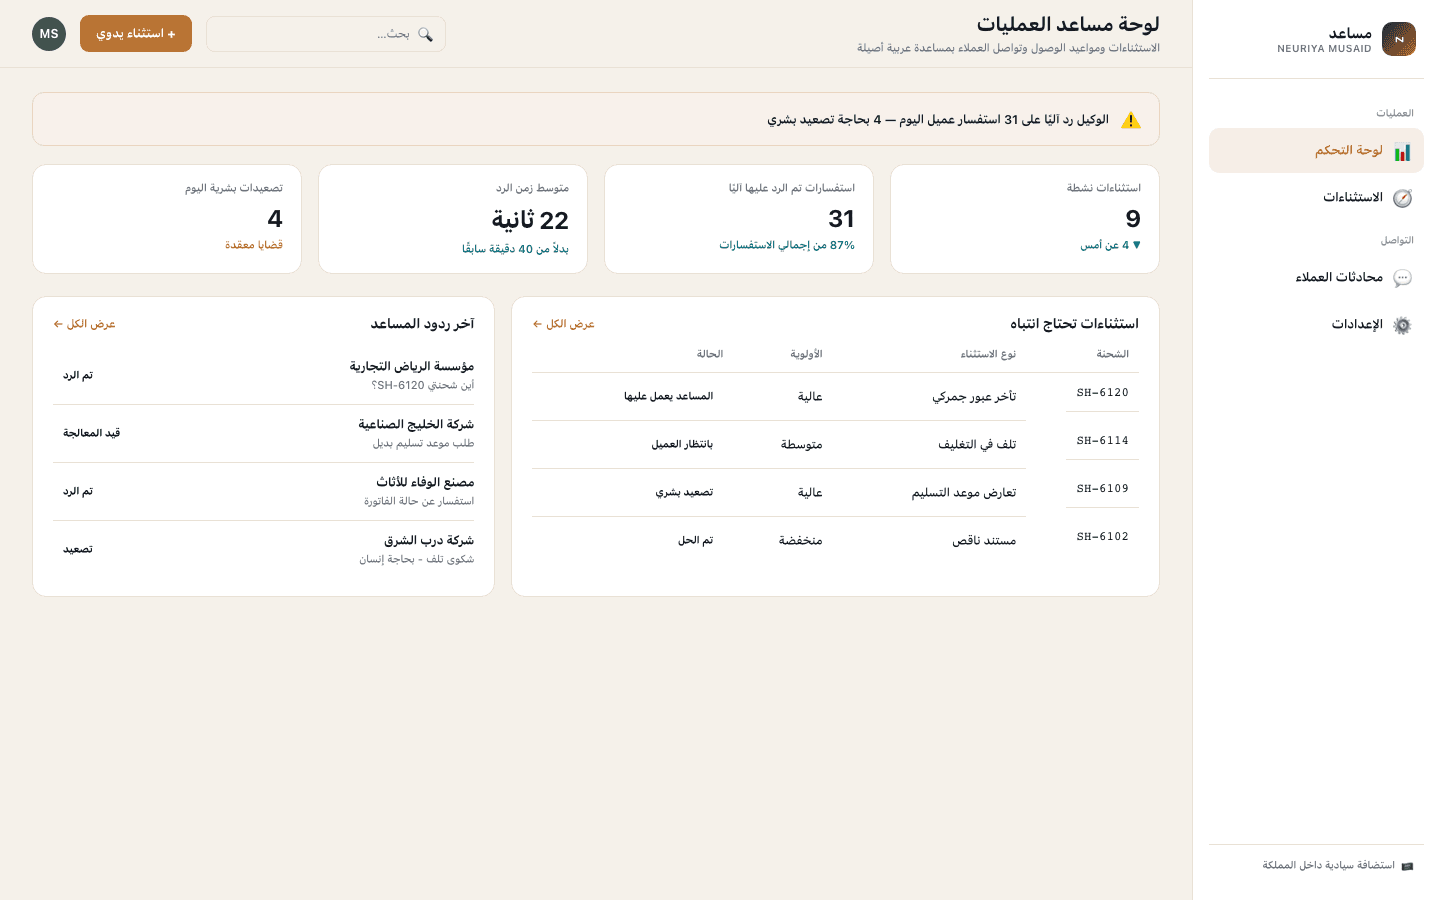Click the MS user avatar
Image resolution: width=1440 pixels, height=900 pixels.
click(x=49, y=34)
